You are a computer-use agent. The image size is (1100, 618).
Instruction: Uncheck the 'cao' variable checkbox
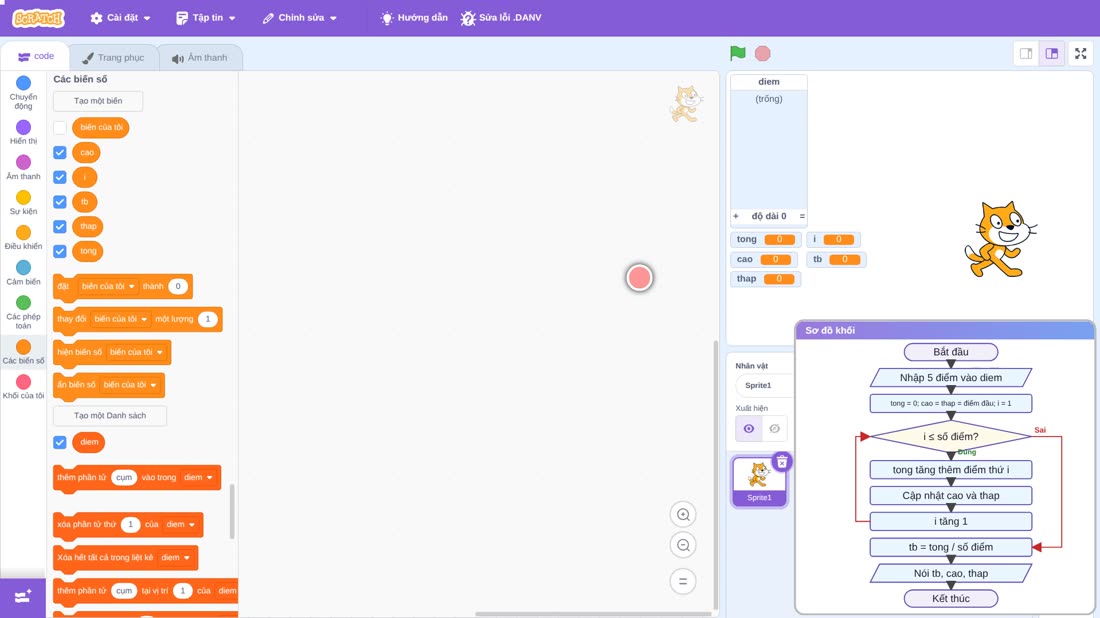(60, 152)
